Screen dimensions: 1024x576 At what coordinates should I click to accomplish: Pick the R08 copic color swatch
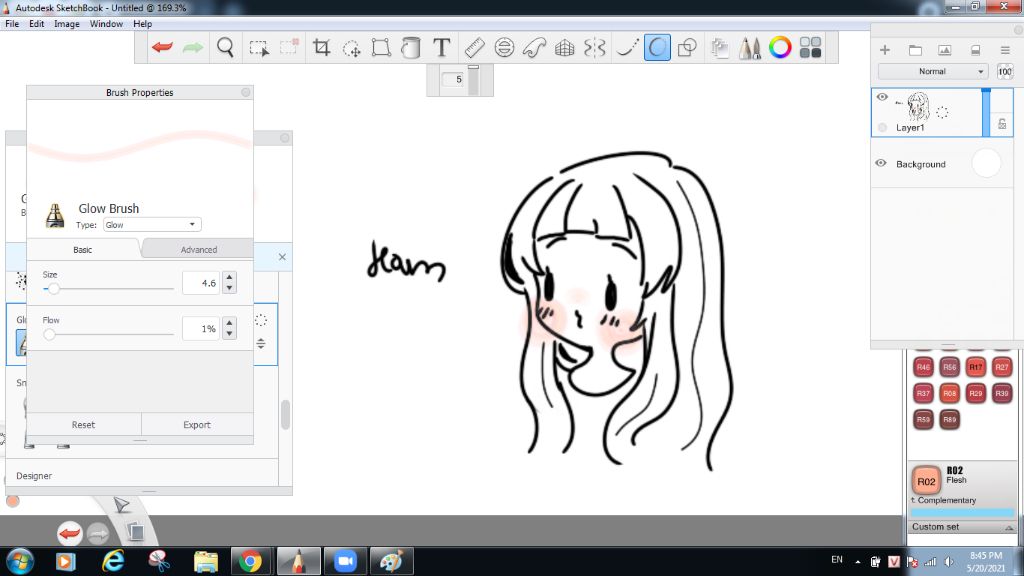click(949, 393)
